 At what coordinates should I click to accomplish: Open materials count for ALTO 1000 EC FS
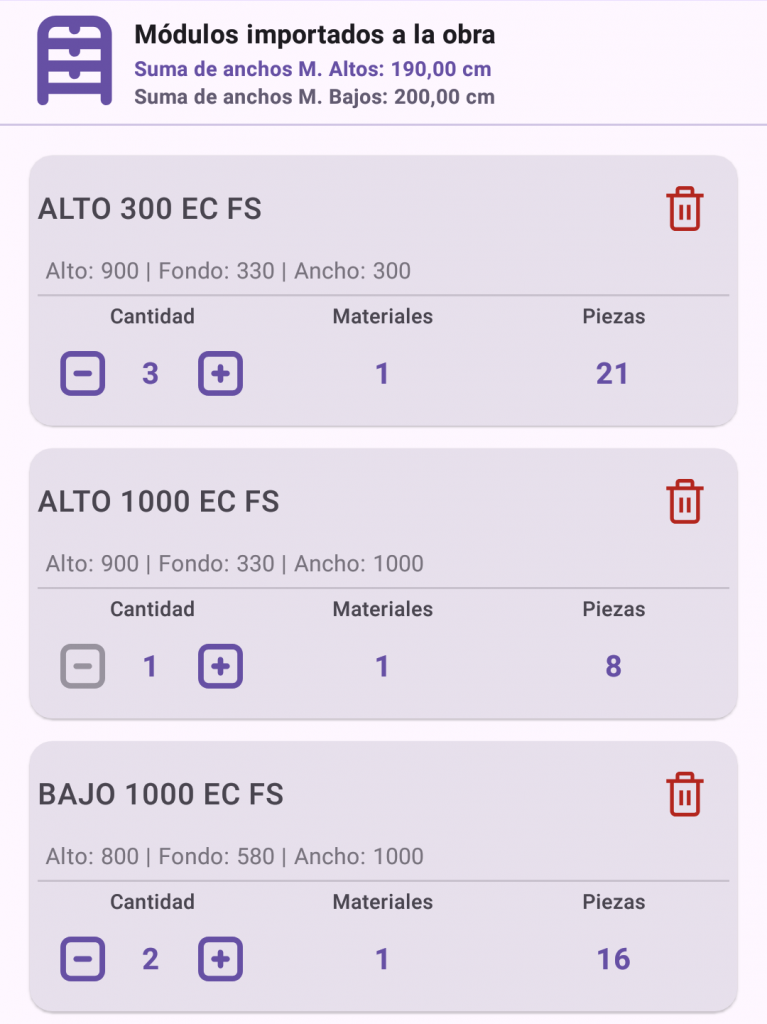[382, 666]
